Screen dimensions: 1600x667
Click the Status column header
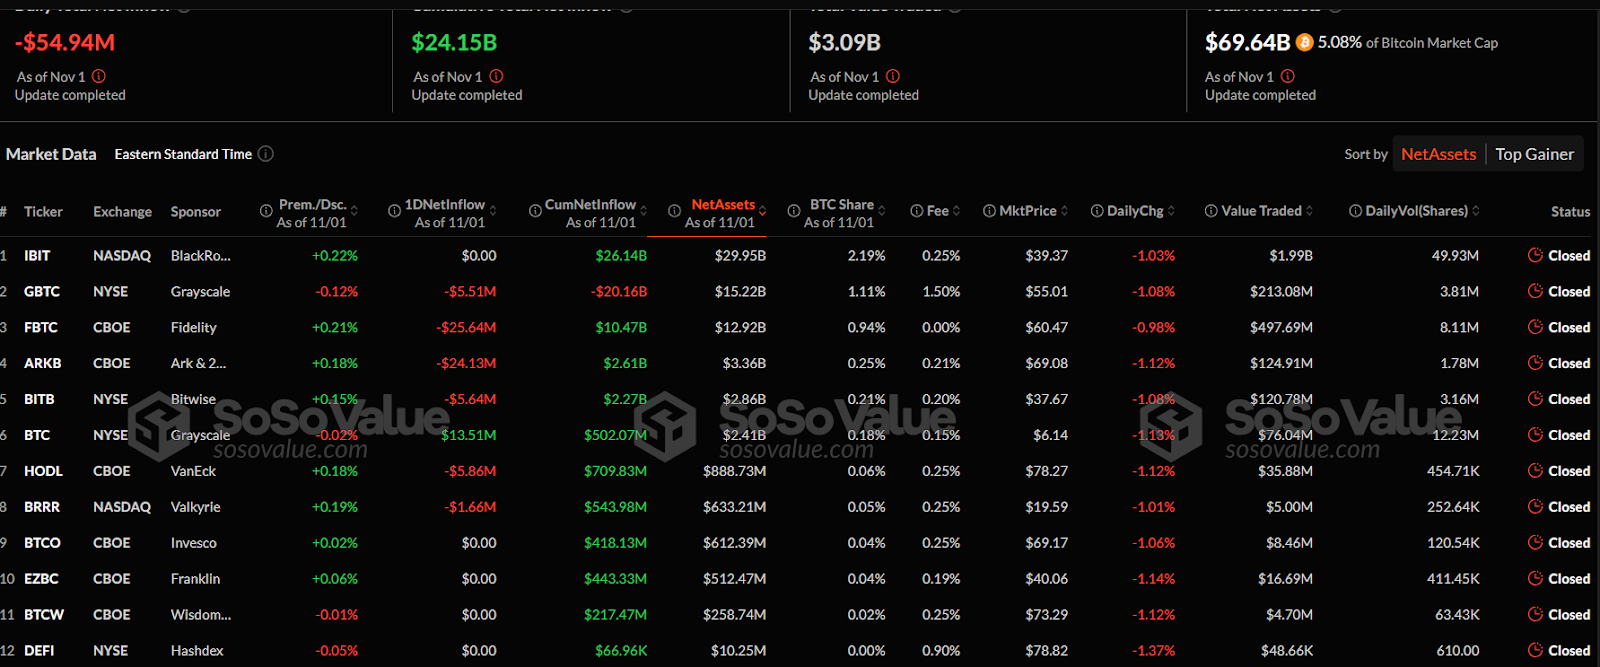pos(1570,212)
